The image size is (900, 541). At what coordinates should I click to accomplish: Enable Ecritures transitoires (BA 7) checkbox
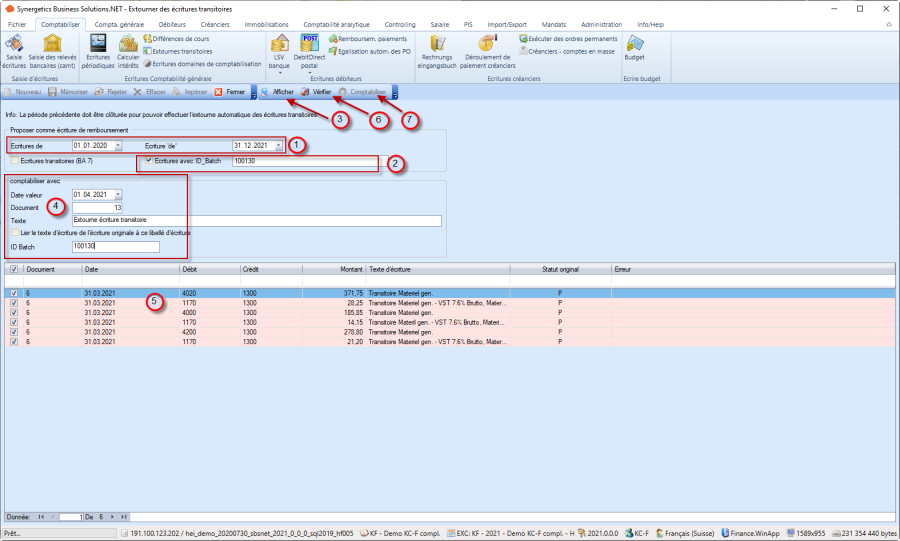coord(14,160)
